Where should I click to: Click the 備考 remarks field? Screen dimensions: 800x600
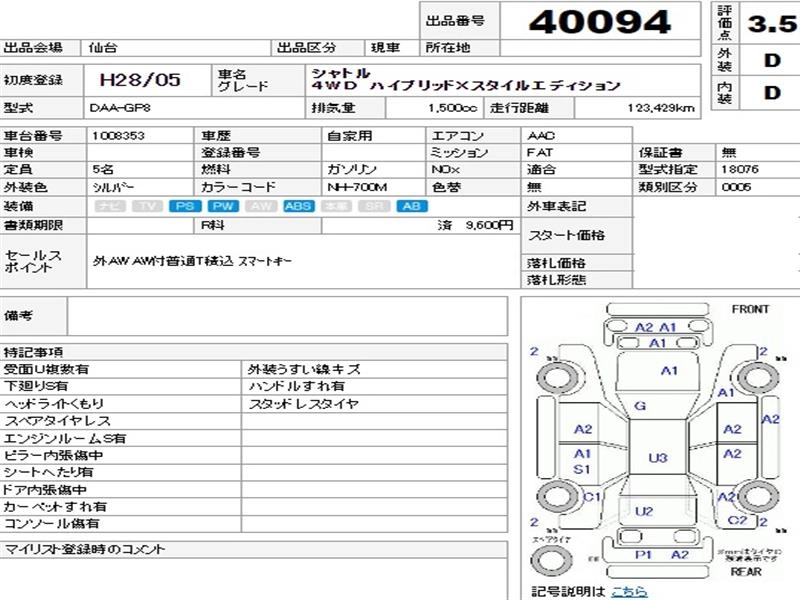(x=287, y=316)
